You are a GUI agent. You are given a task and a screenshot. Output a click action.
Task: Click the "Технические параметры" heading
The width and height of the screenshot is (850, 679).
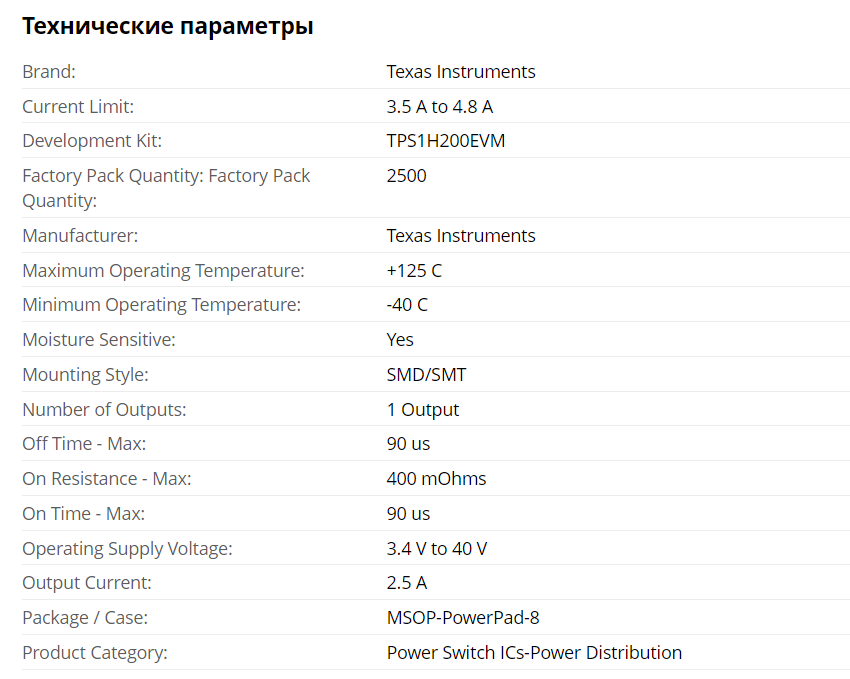coord(167,27)
